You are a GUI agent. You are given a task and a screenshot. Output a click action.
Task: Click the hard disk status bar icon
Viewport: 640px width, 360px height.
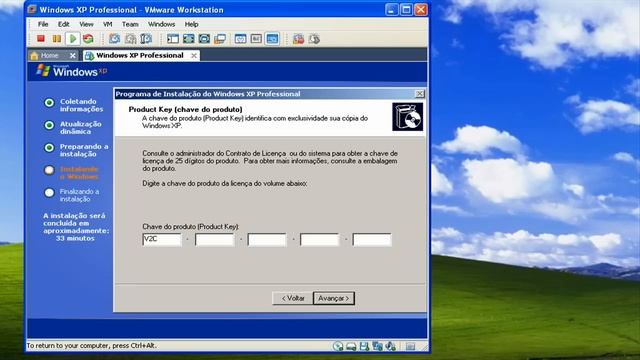pos(351,347)
